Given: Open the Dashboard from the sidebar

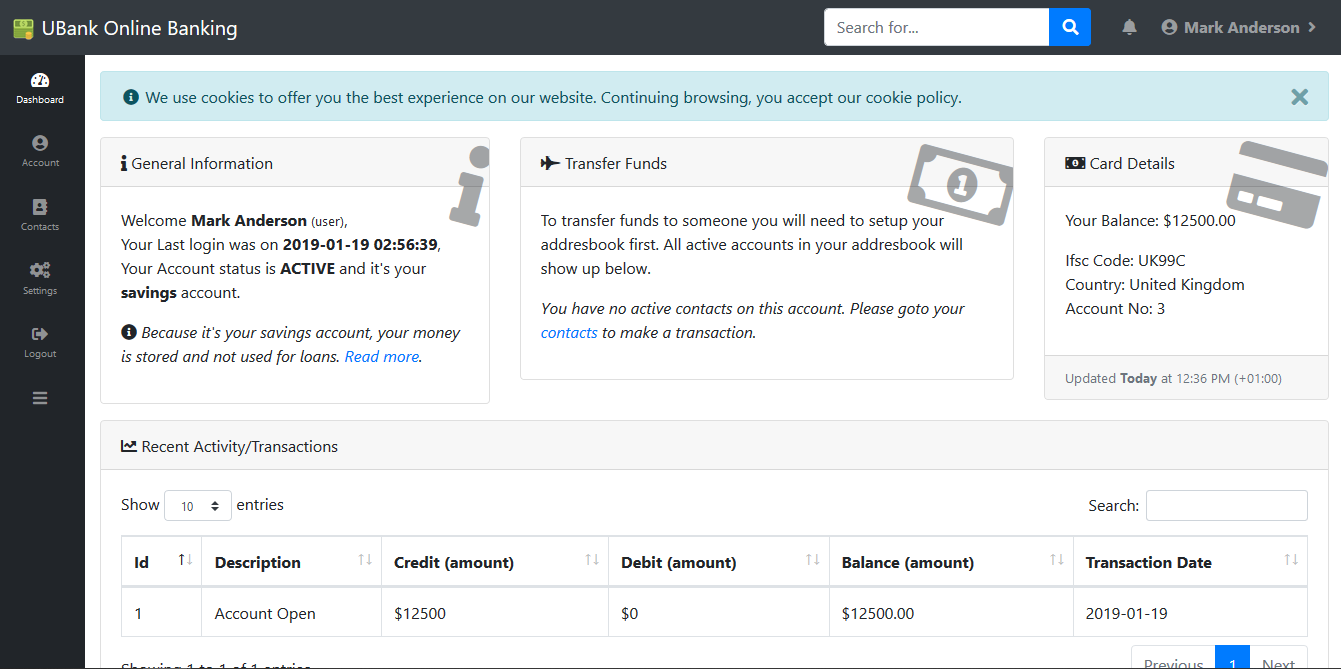Looking at the screenshot, I should 40,88.
